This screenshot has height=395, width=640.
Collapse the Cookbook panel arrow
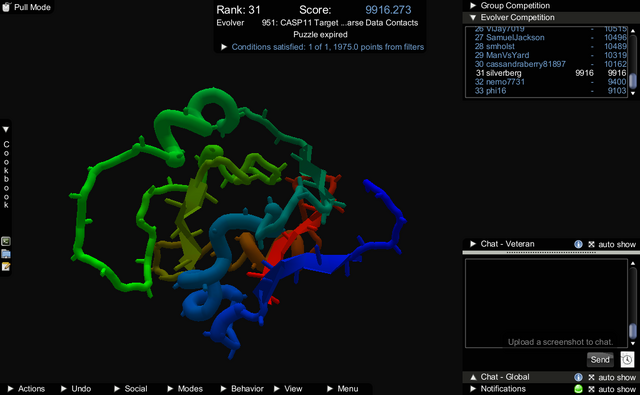click(x=6, y=129)
